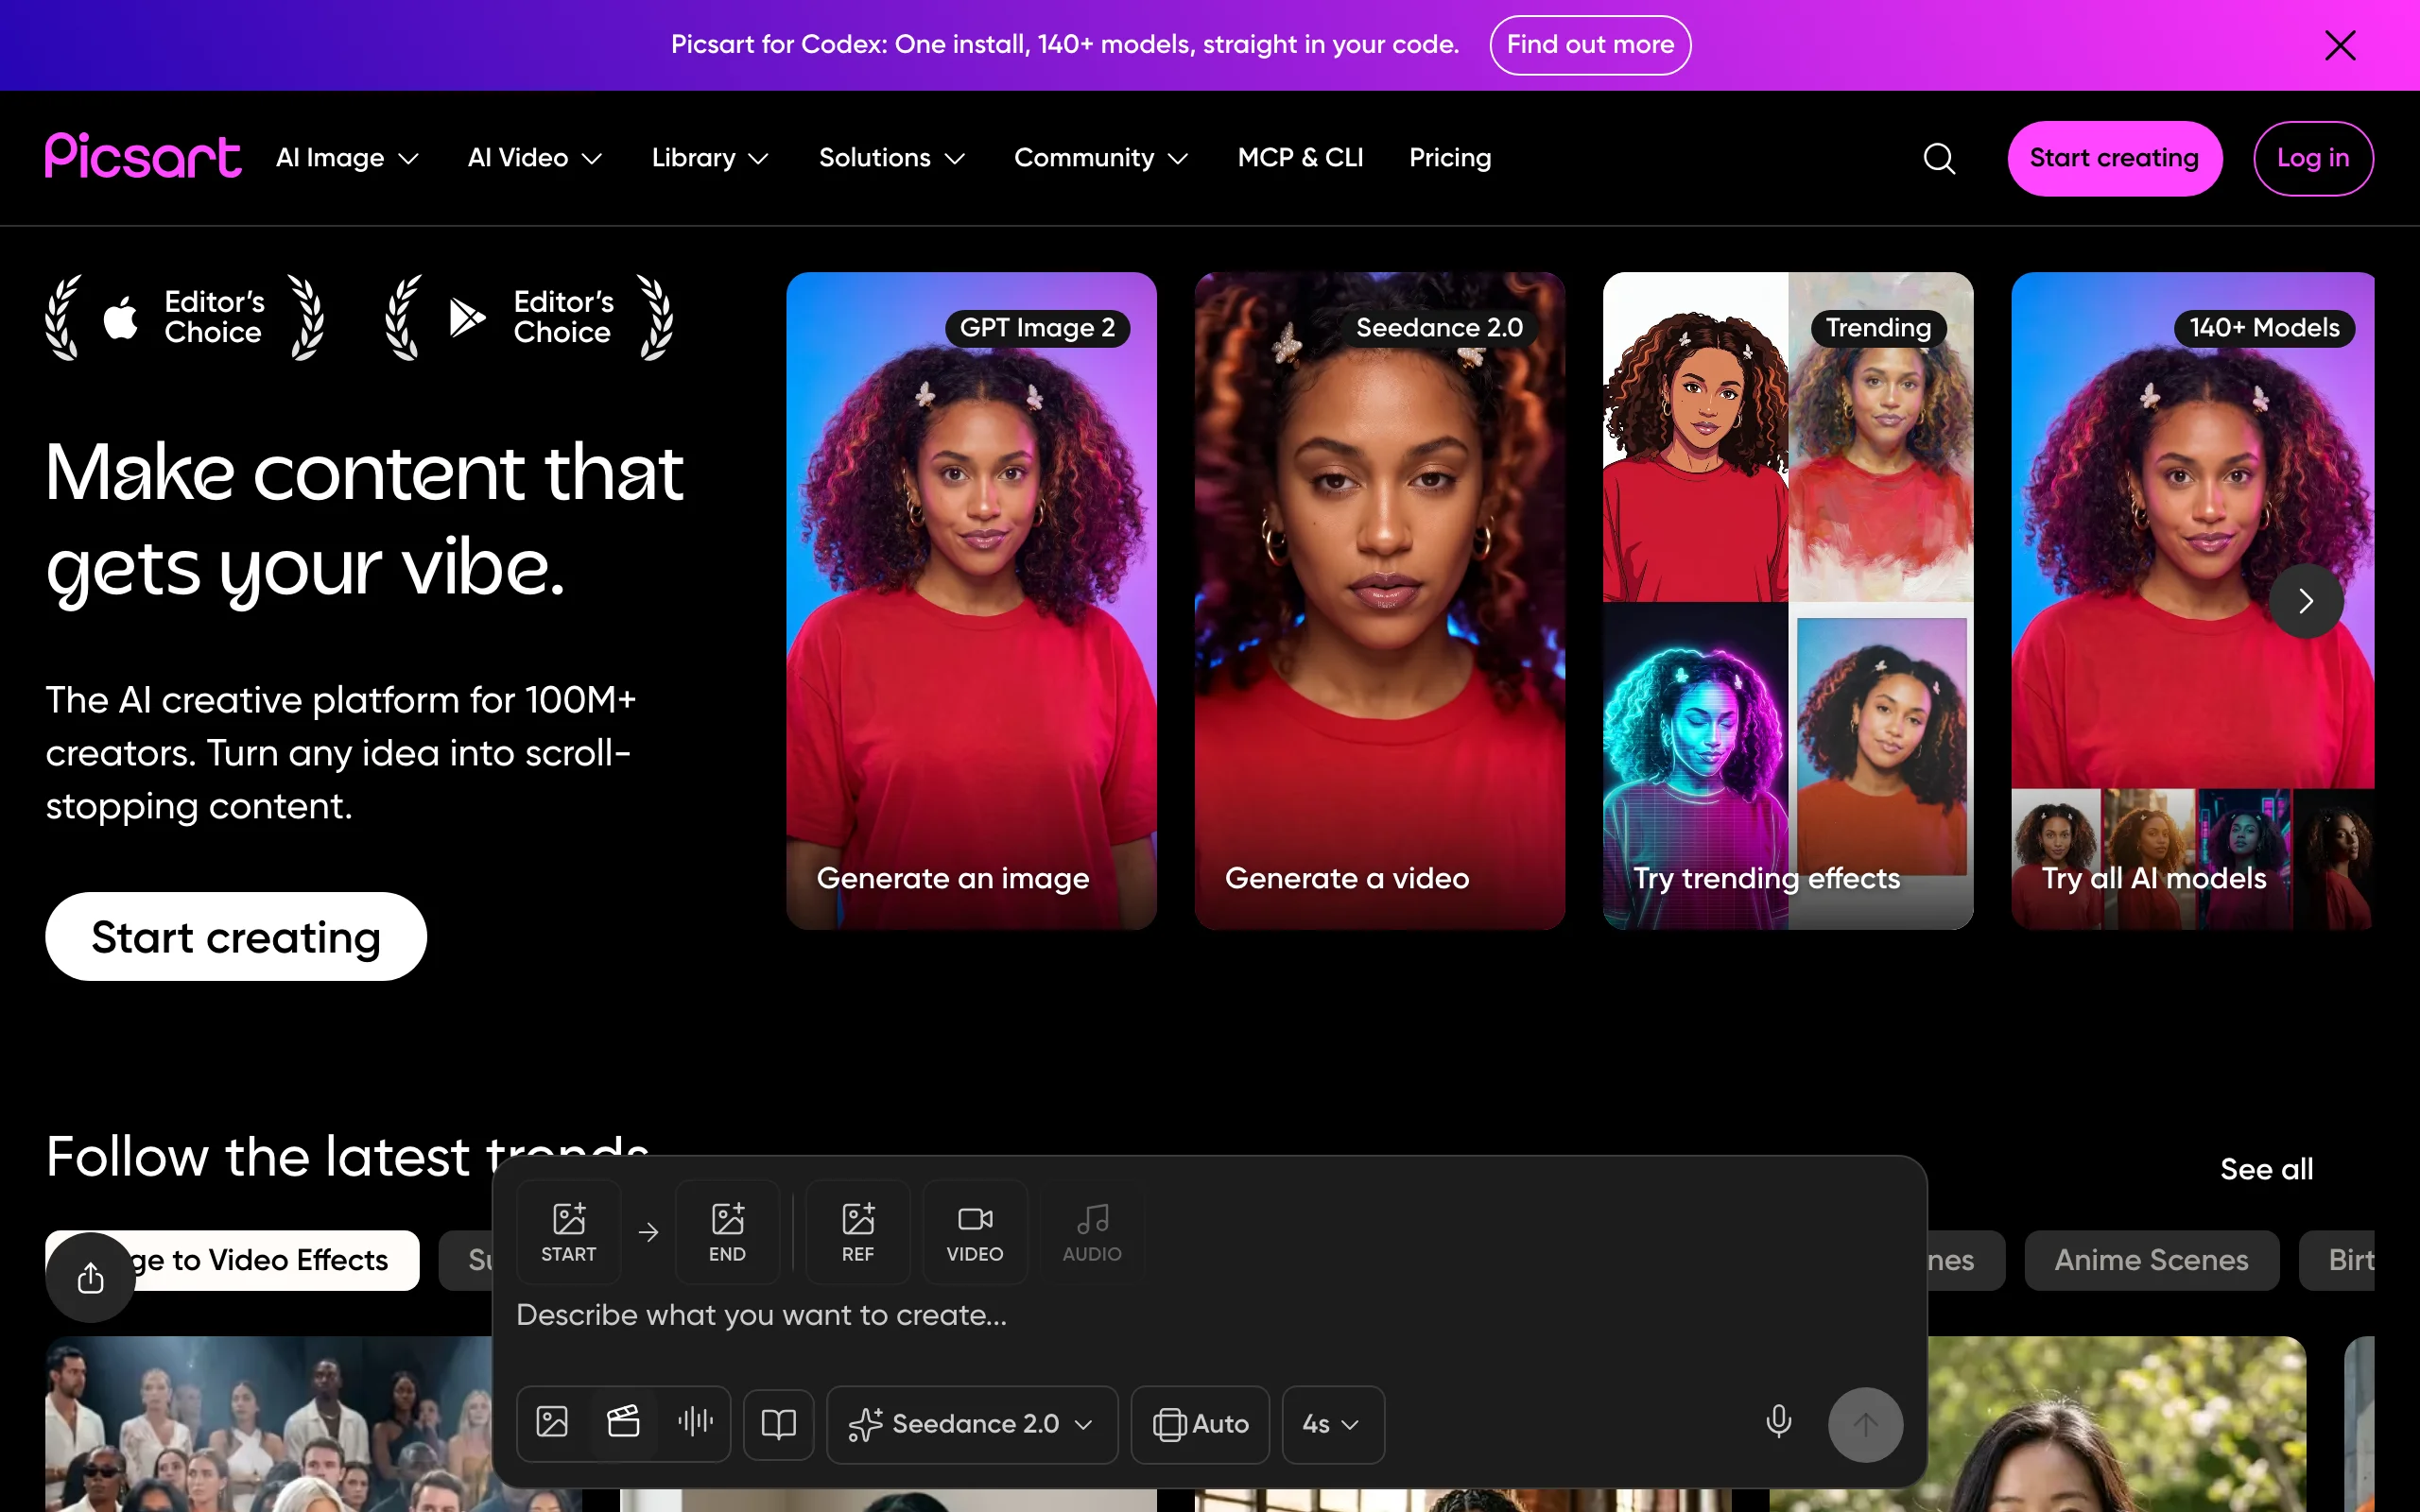
Task: Click the See all link
Action: pos(2266,1169)
